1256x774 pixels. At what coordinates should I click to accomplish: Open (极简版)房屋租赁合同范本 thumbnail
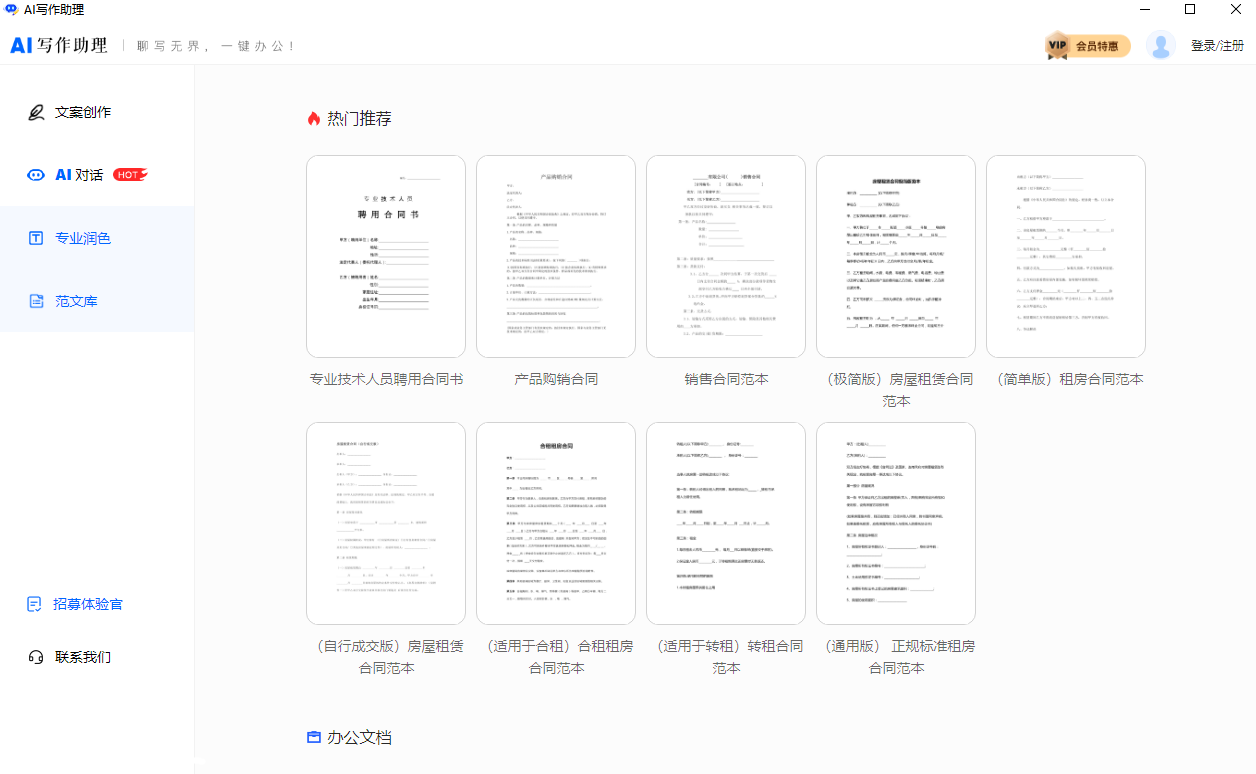pyautogui.click(x=896, y=256)
